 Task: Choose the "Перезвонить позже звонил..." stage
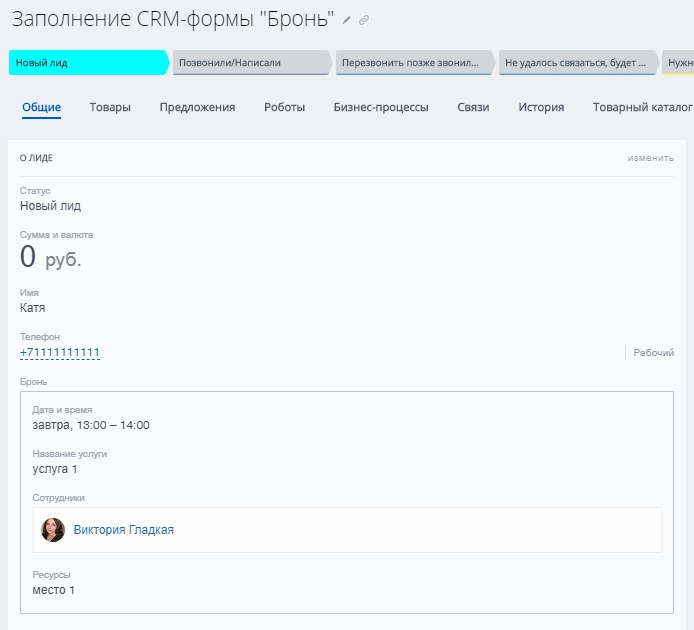pos(415,63)
